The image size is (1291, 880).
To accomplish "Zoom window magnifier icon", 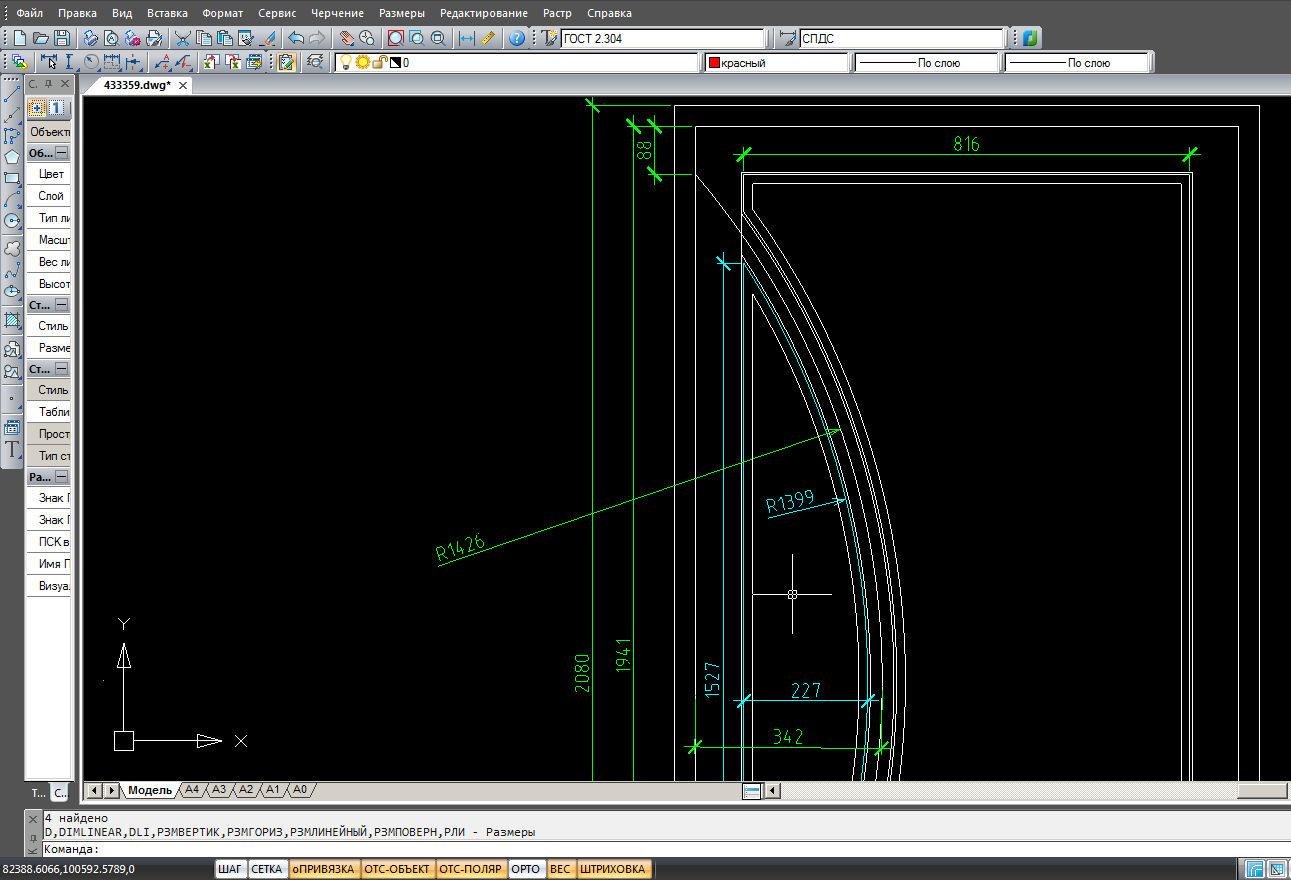I will tap(416, 38).
